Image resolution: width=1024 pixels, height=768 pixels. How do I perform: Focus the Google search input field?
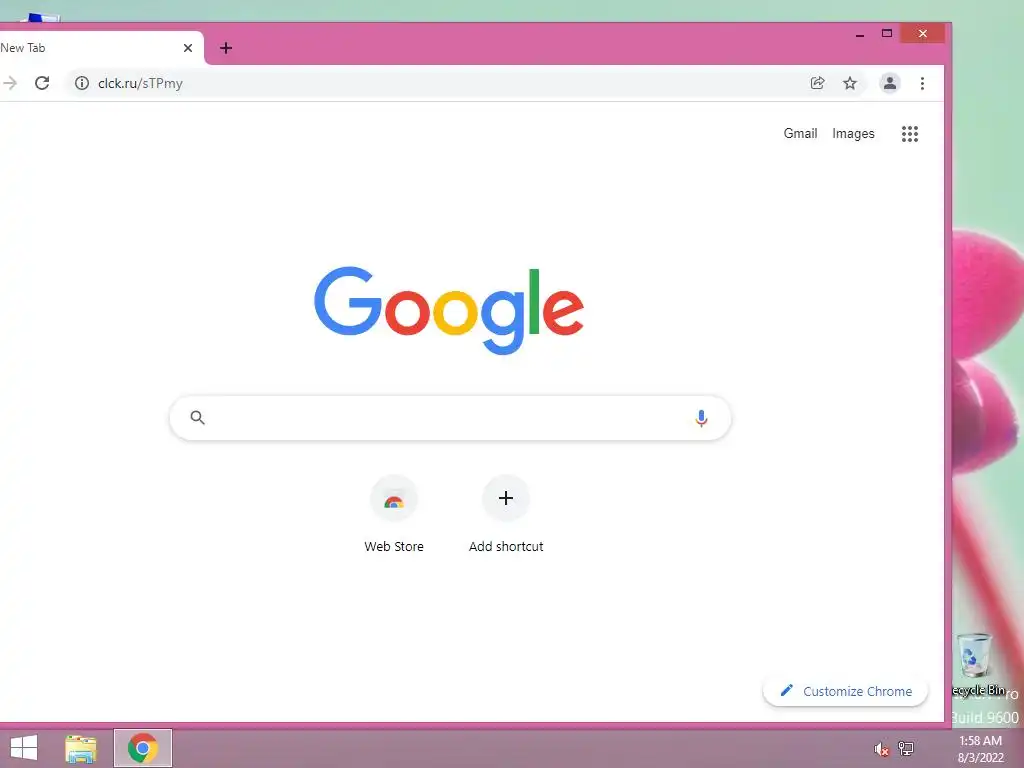click(x=450, y=418)
